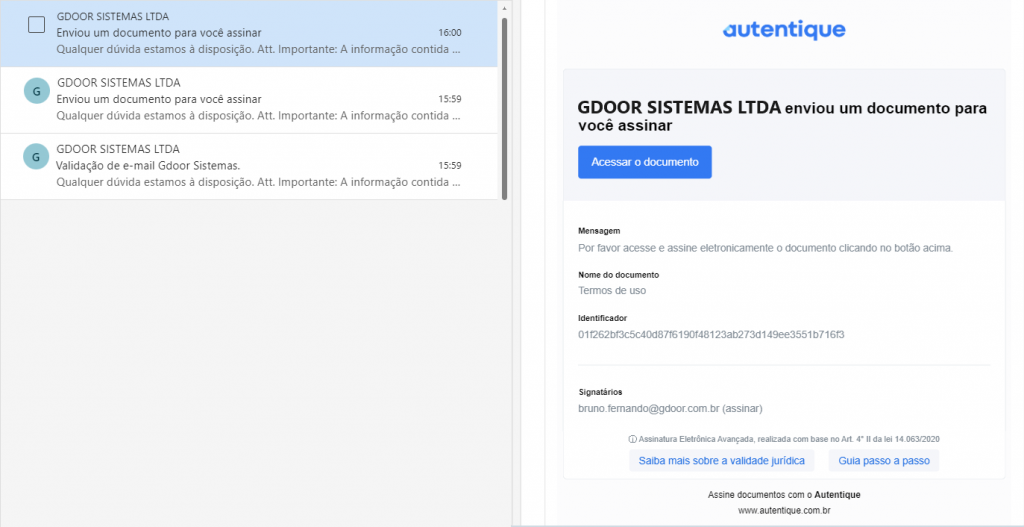Tick the checkbox on the 16:00 email

(37, 25)
